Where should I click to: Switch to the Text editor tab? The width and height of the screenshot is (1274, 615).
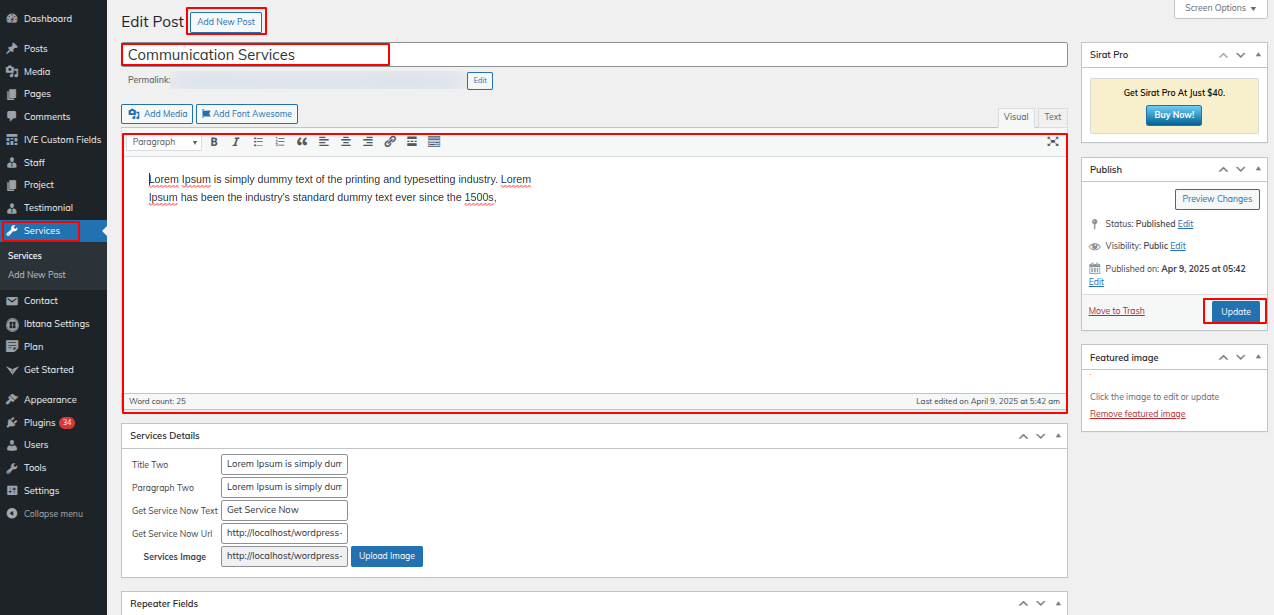[1053, 117]
